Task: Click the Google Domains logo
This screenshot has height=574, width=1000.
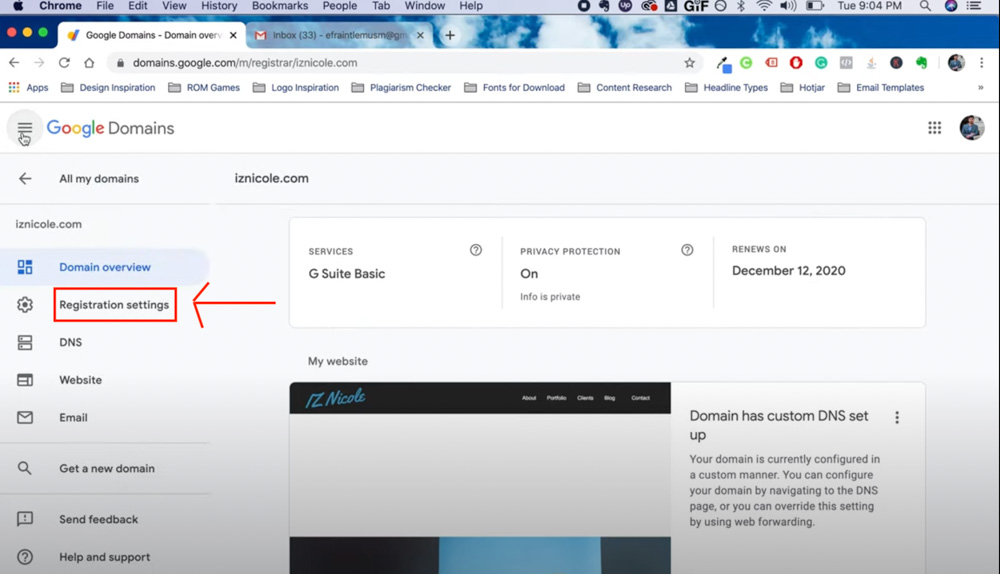Action: [x=110, y=128]
